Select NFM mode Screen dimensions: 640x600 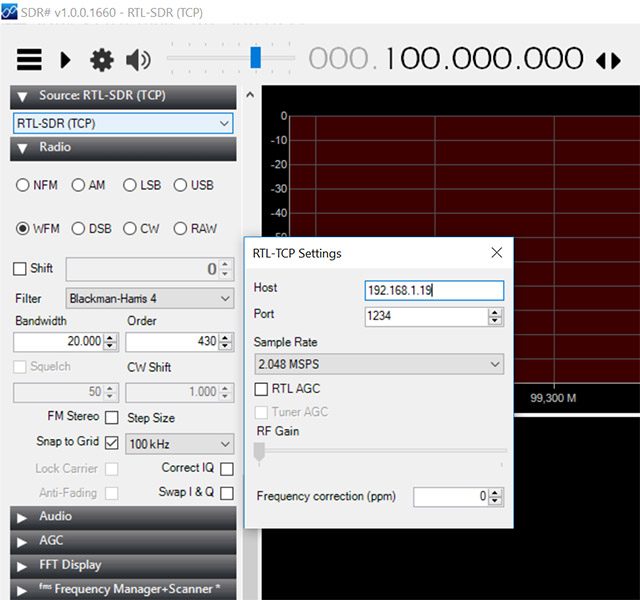pyautogui.click(x=36, y=185)
